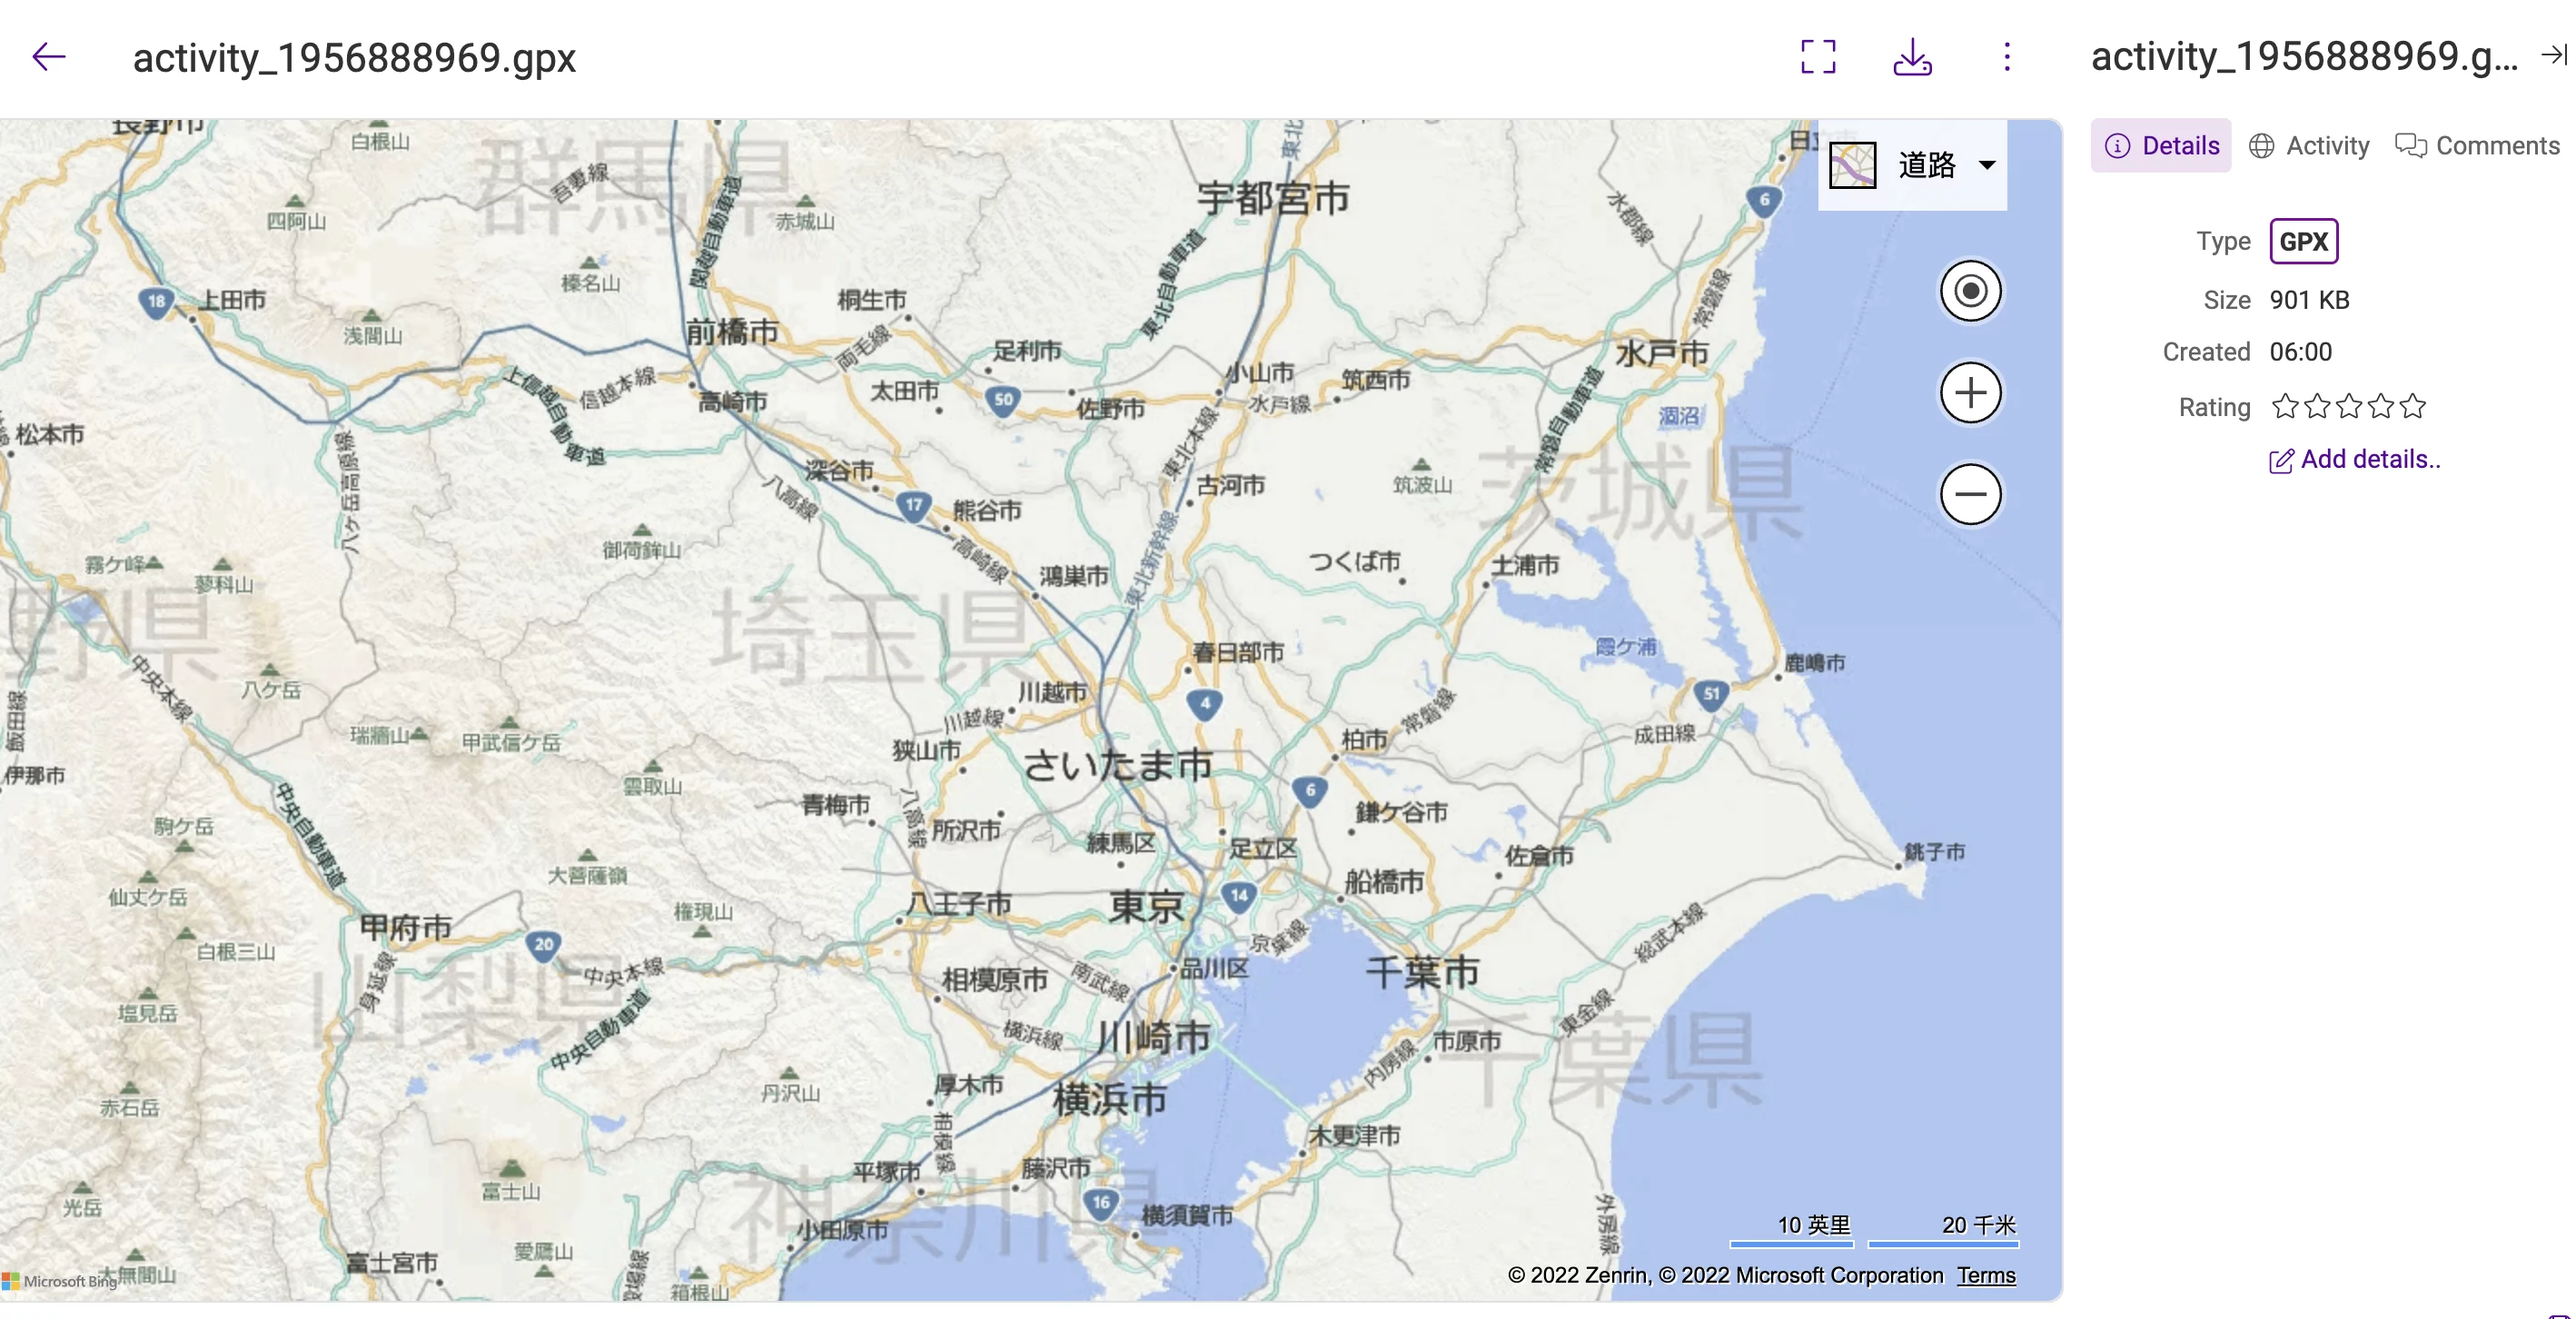2576x1319 pixels.
Task: Rate the file five stars
Action: (2412, 407)
